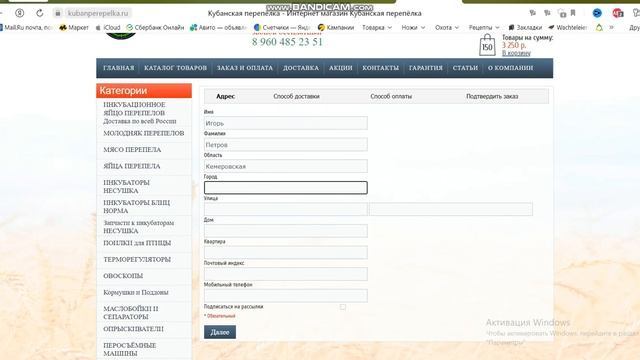The height and width of the screenshot is (360, 640).
Task: Open the О компании menu item
Action: click(x=511, y=68)
